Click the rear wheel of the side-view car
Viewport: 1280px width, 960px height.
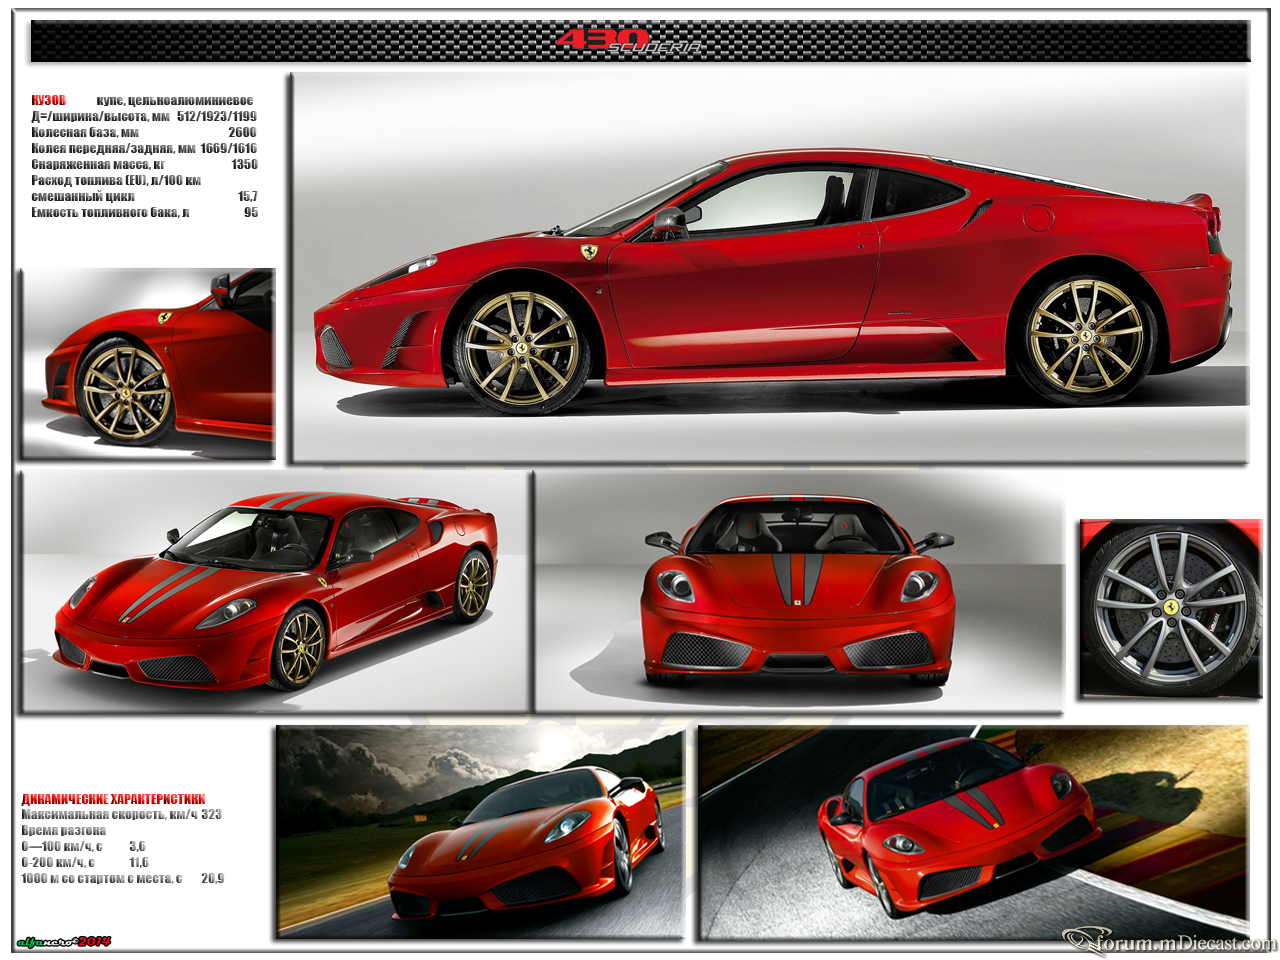tap(1085, 334)
